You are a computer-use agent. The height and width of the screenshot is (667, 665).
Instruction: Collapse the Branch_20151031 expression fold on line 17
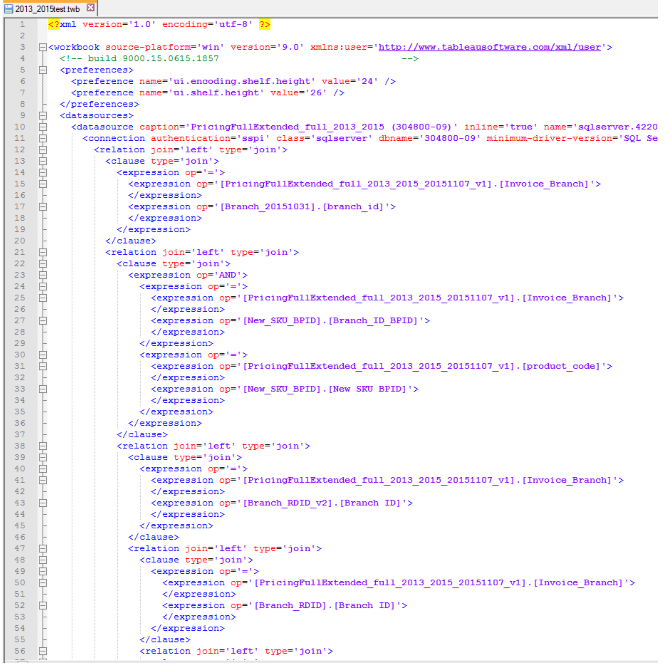[x=43, y=207]
